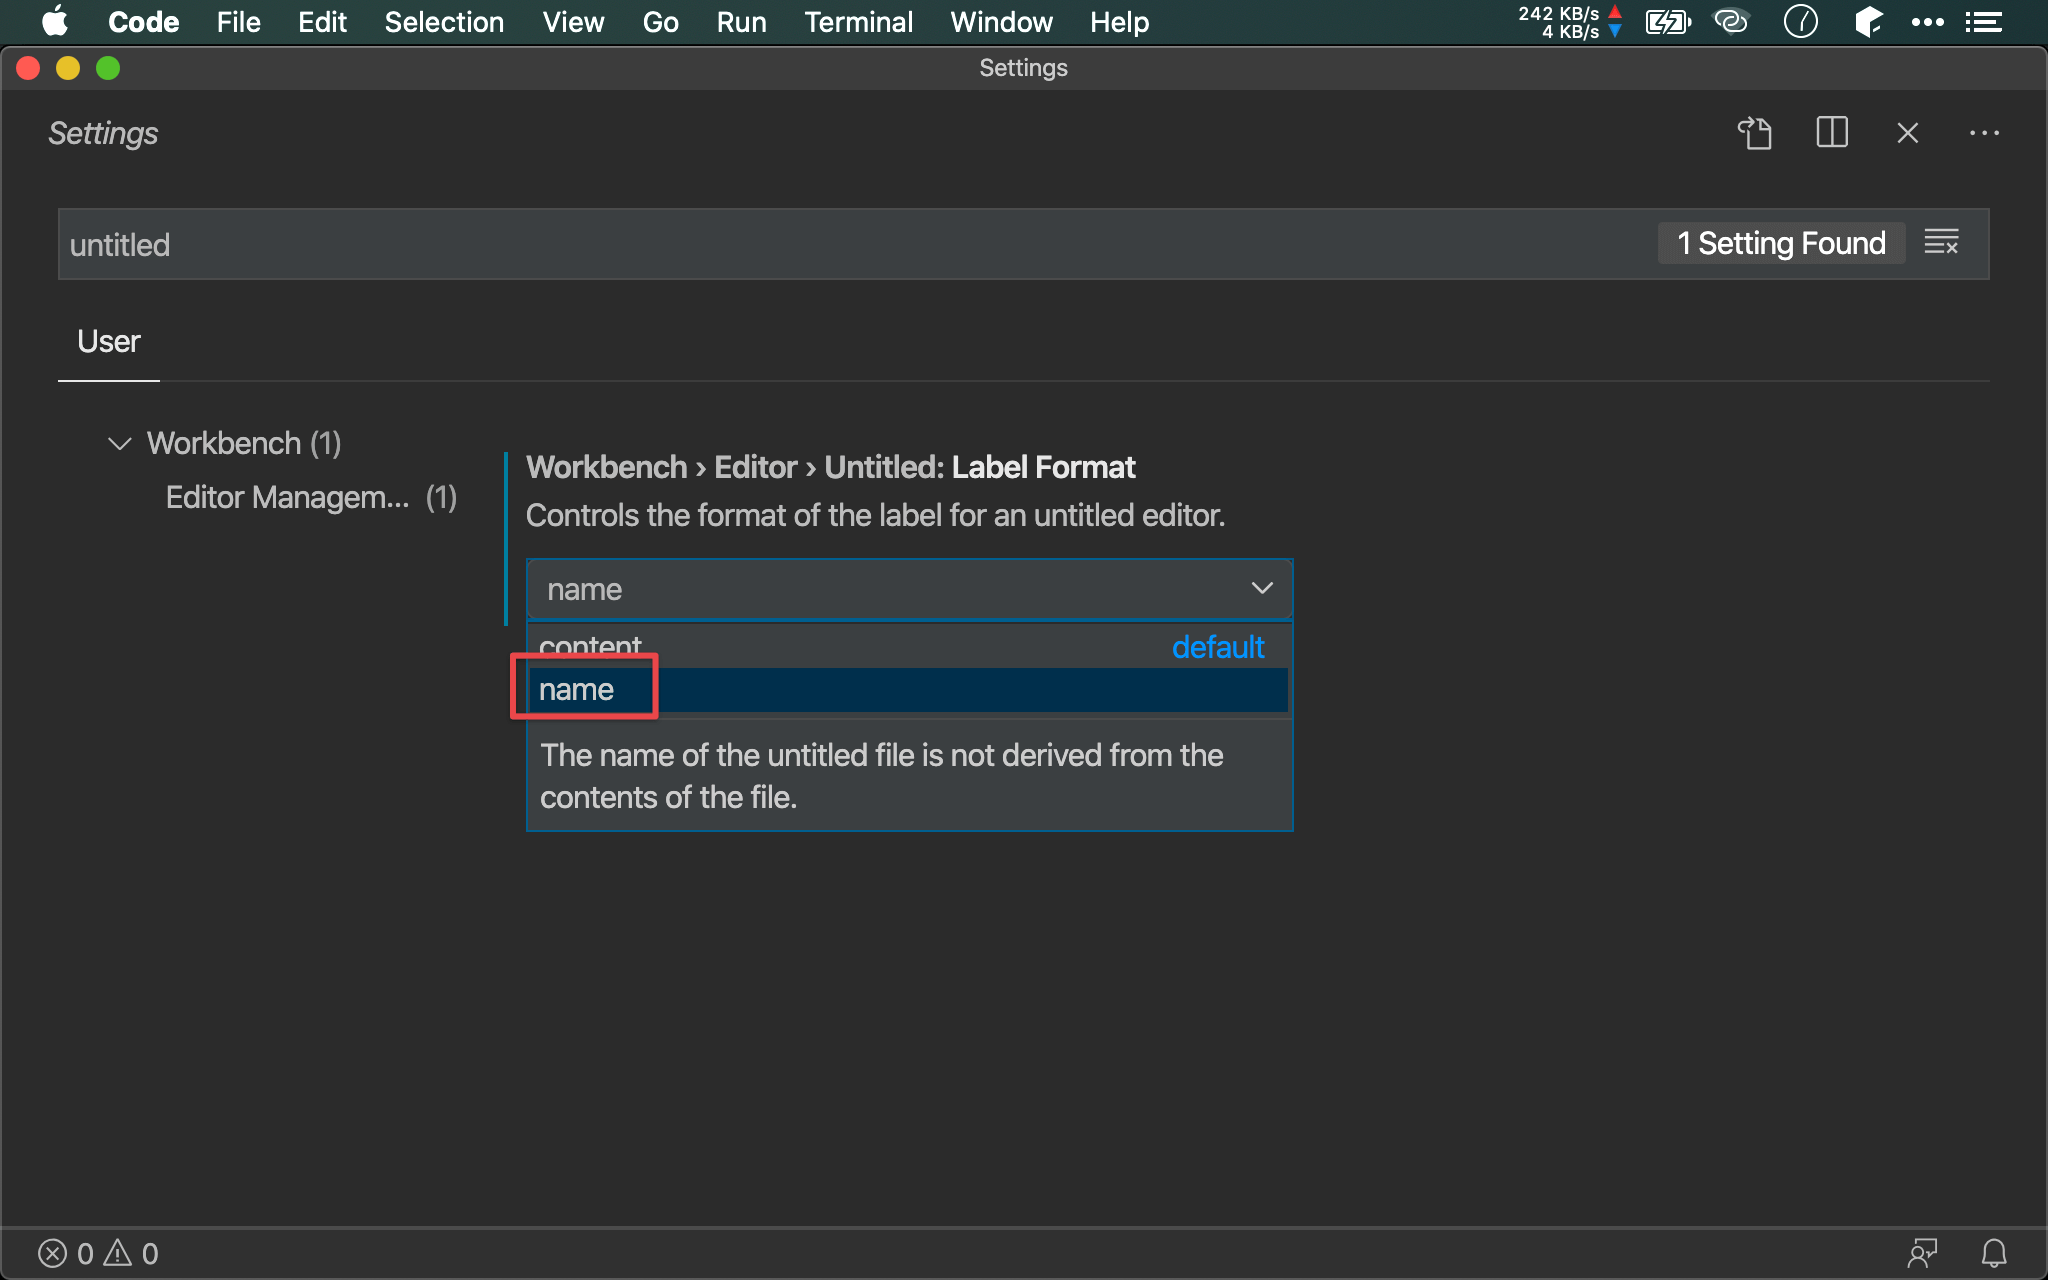
Task: Click the option description about untitled file name
Action: [x=882, y=776]
